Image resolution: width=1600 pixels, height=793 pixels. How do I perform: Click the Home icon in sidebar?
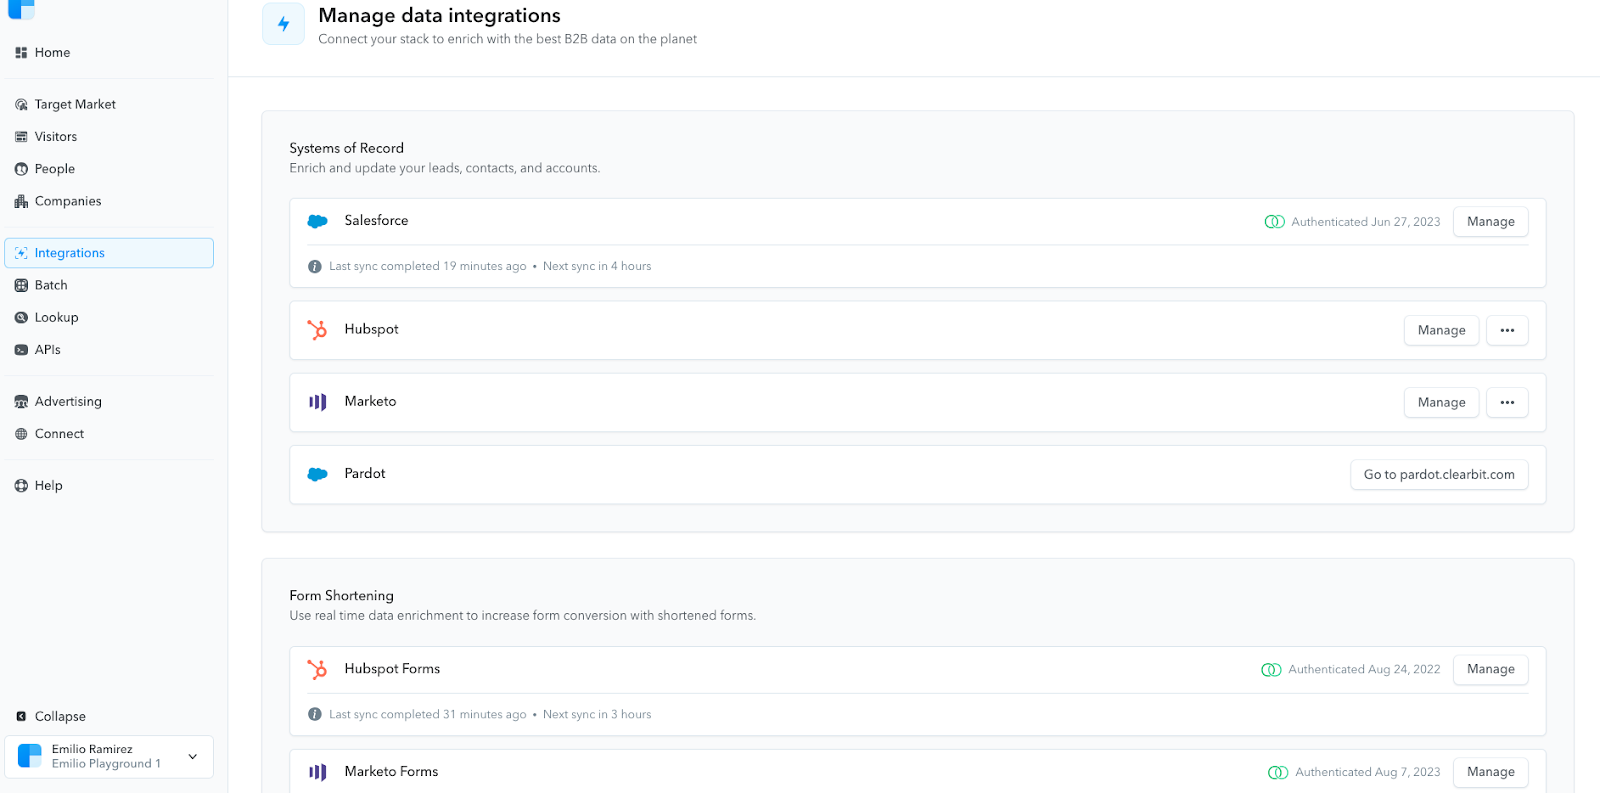21,53
